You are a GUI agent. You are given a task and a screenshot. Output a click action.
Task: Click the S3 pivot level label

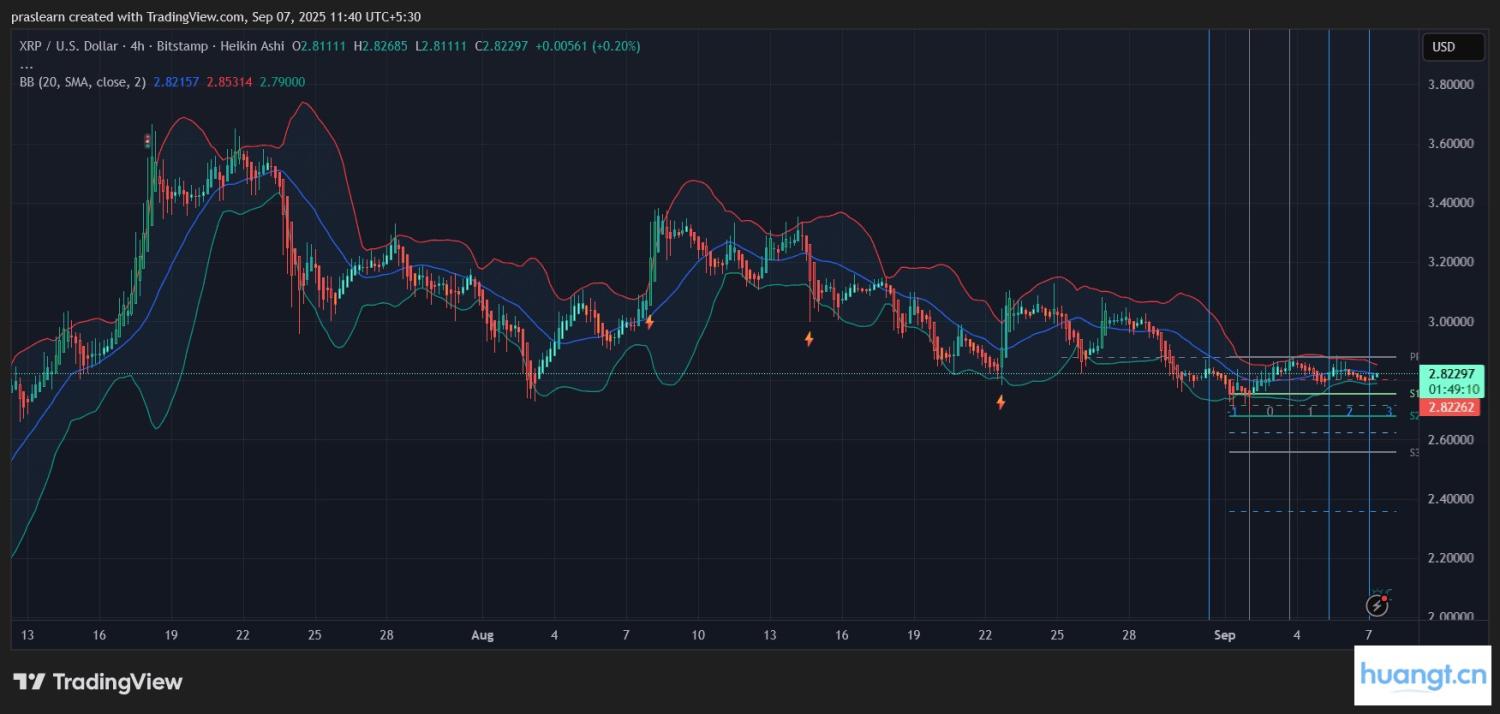tap(1414, 453)
